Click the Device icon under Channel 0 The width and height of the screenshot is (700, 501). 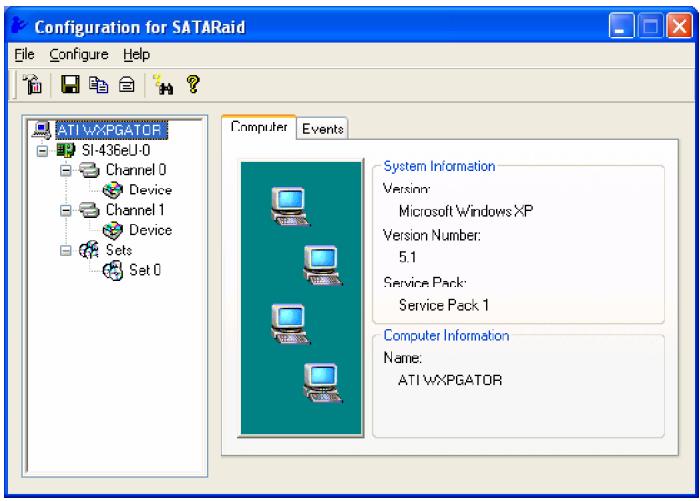(x=112, y=190)
